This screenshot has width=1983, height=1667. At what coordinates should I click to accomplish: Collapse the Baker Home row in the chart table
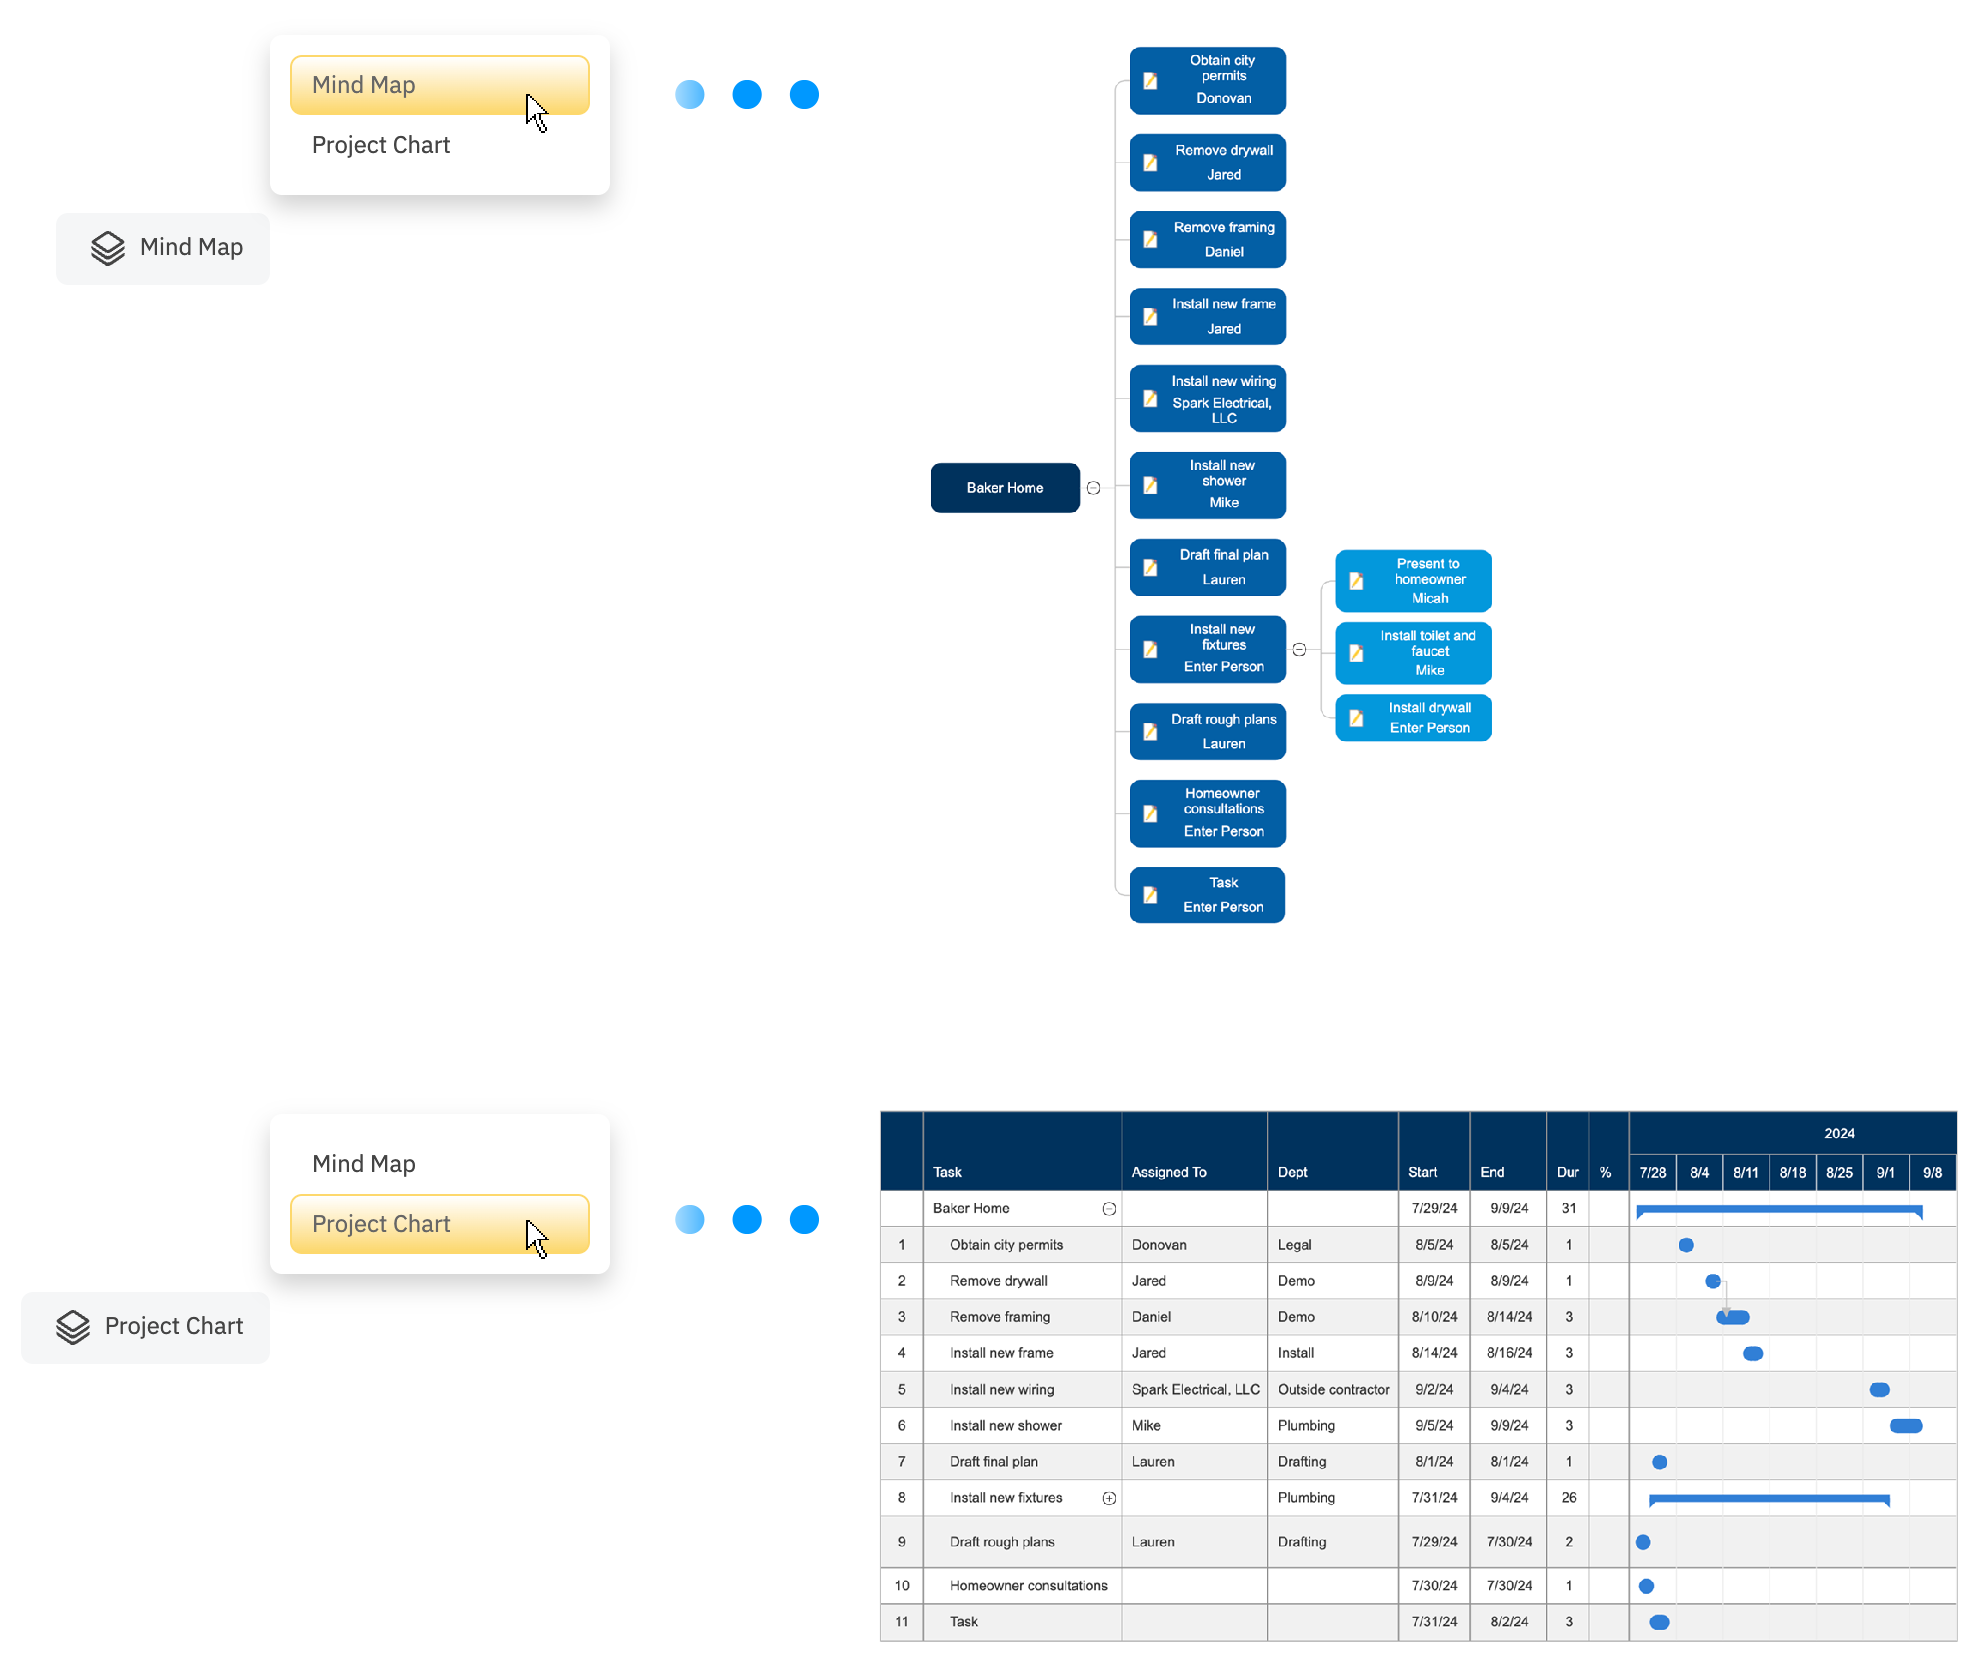(x=1108, y=1208)
